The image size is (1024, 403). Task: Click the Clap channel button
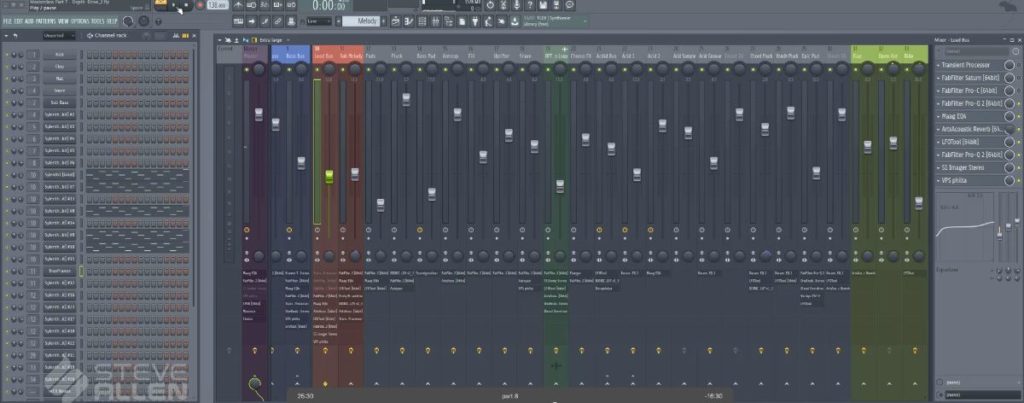pyautogui.click(x=59, y=67)
